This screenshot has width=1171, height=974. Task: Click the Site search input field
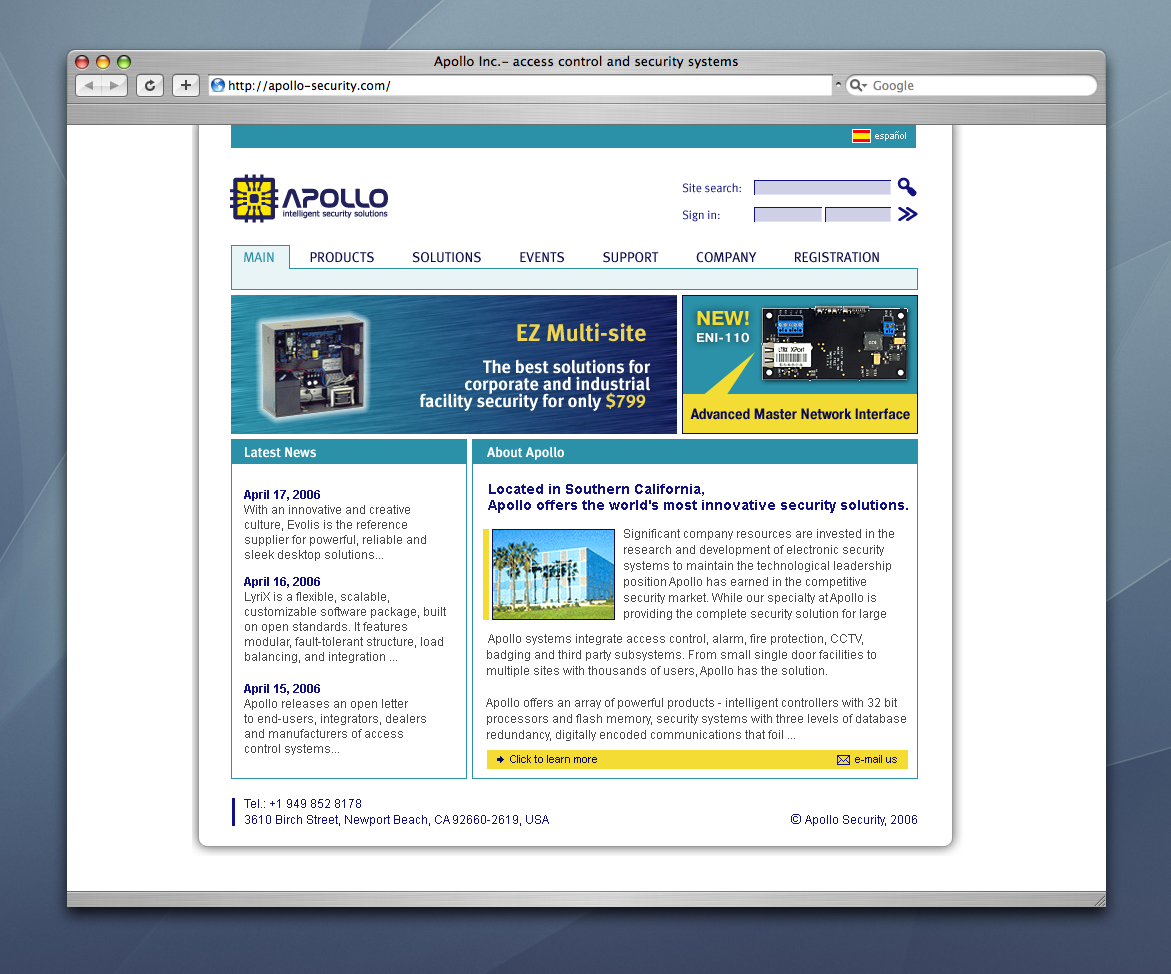tap(822, 187)
